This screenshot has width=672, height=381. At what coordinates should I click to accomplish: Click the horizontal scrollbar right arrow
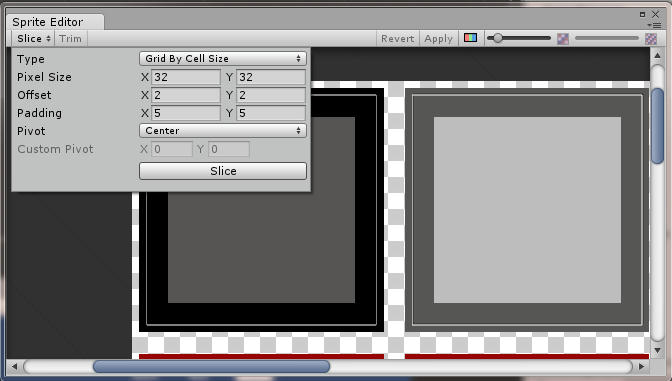pyautogui.click(x=642, y=366)
